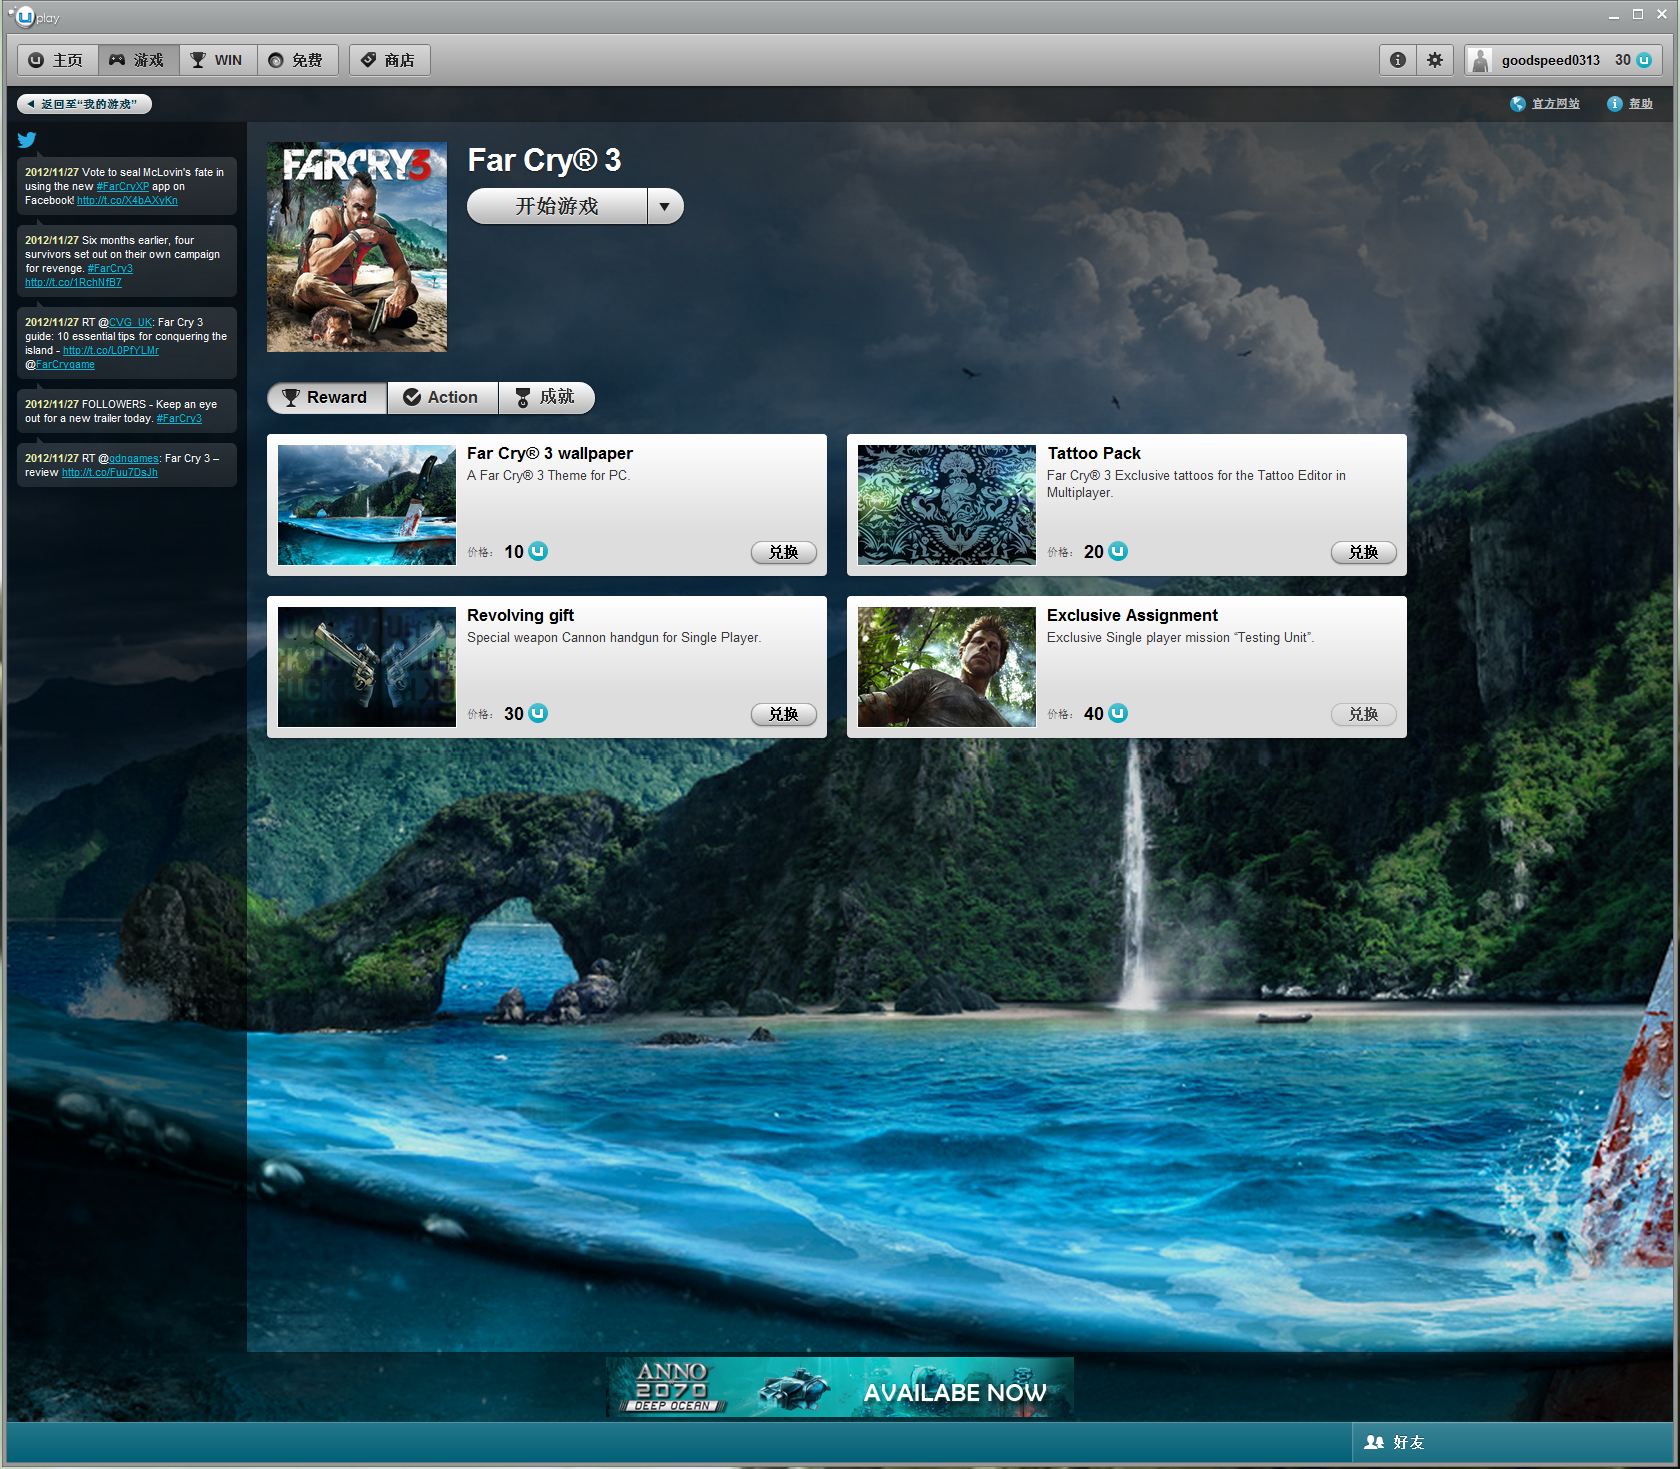Click the Revolving gift title text
The height and width of the screenshot is (1469, 1680).
[520, 615]
